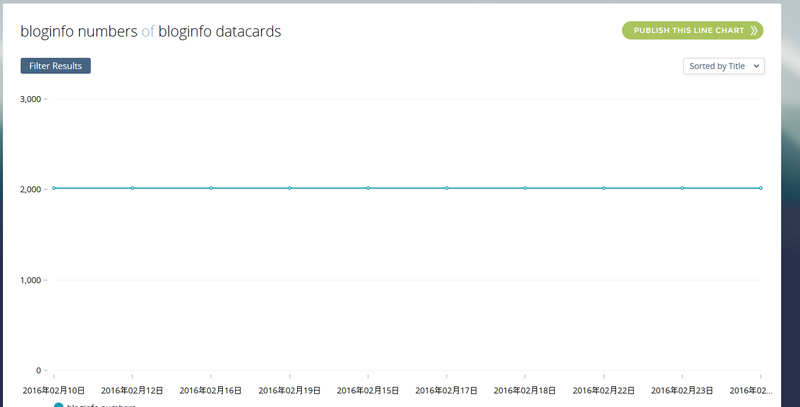
Task: Click the double chevron icon on Publish button
Action: tap(754, 31)
